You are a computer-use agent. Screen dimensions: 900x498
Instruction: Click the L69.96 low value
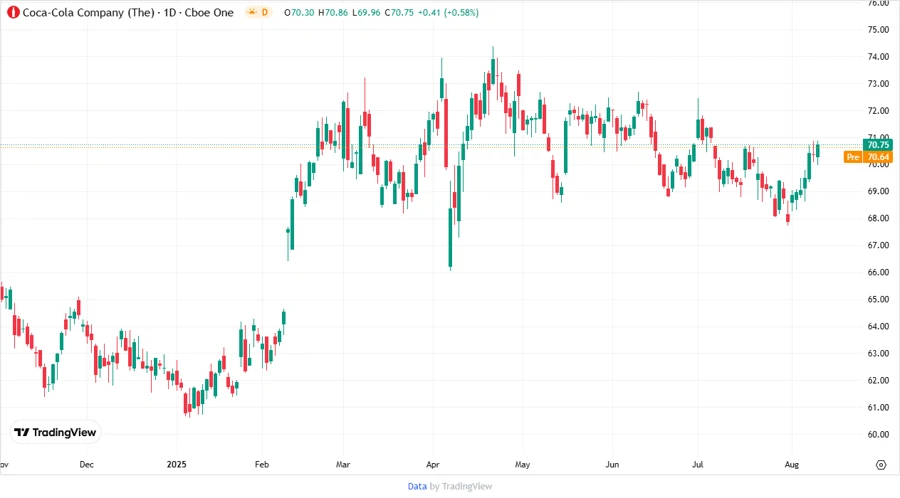click(x=366, y=13)
